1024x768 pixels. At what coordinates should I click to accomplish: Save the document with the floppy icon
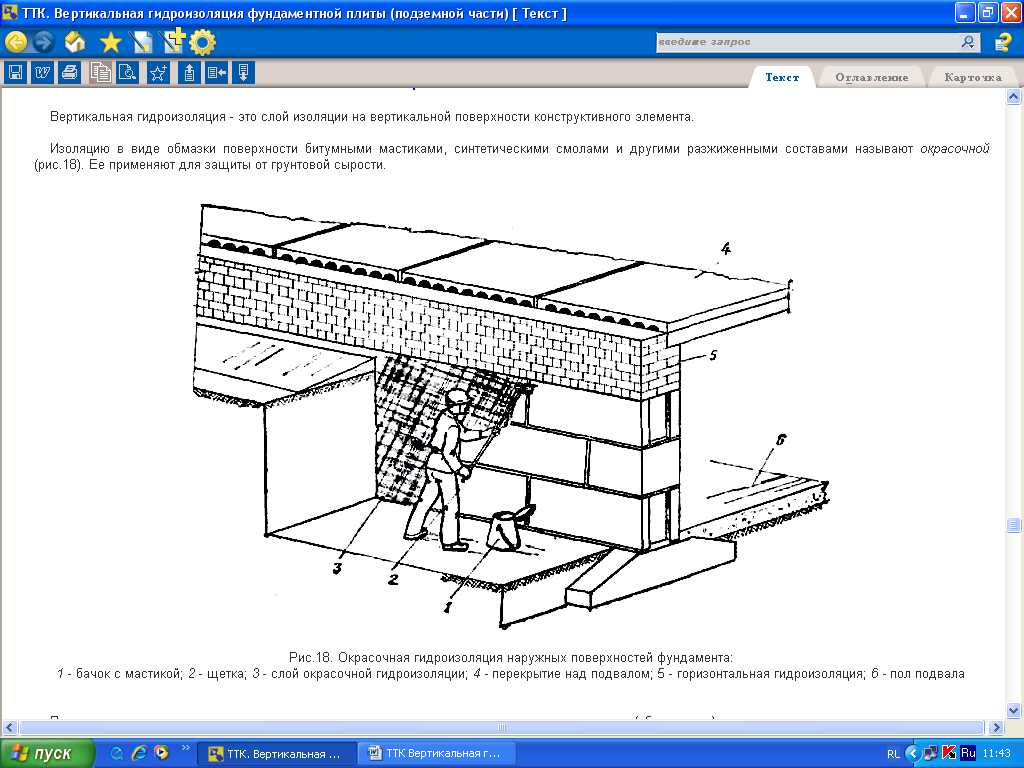[16, 72]
